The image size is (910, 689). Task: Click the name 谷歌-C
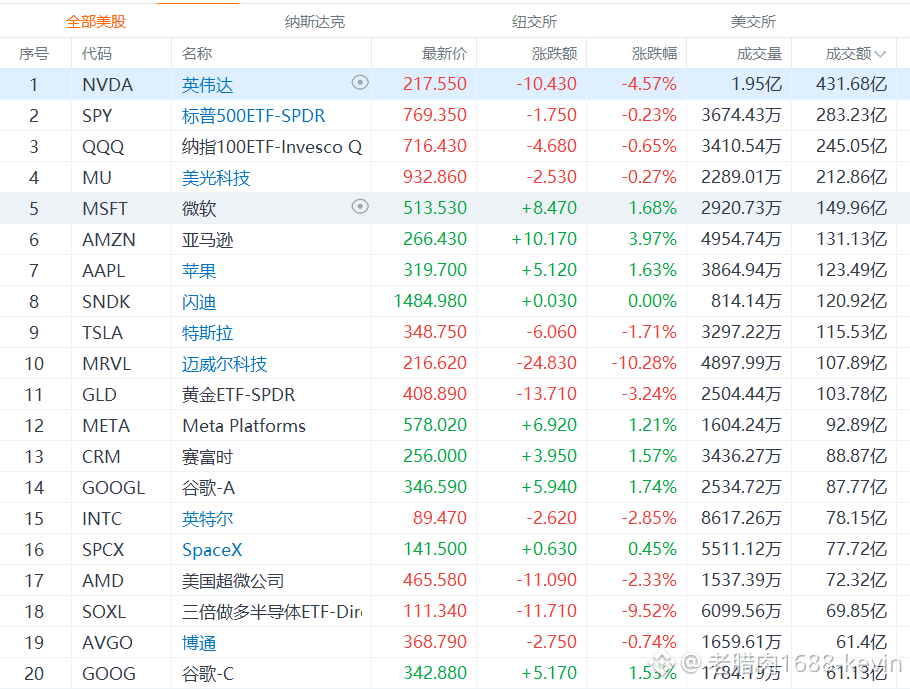click(x=208, y=673)
